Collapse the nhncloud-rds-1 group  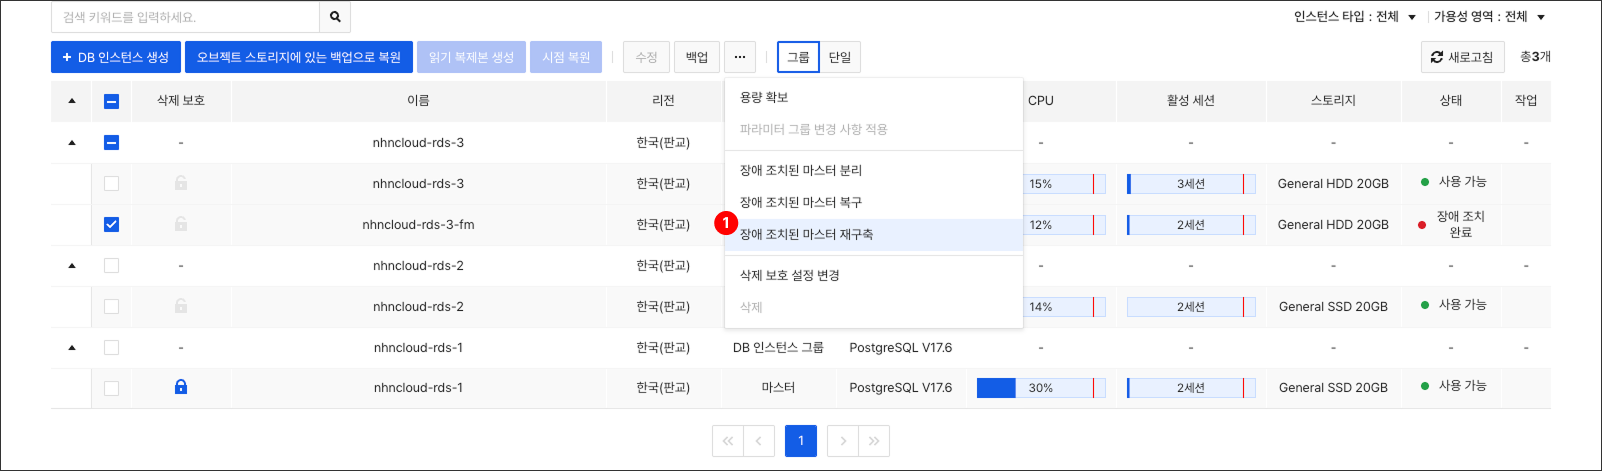coord(72,348)
